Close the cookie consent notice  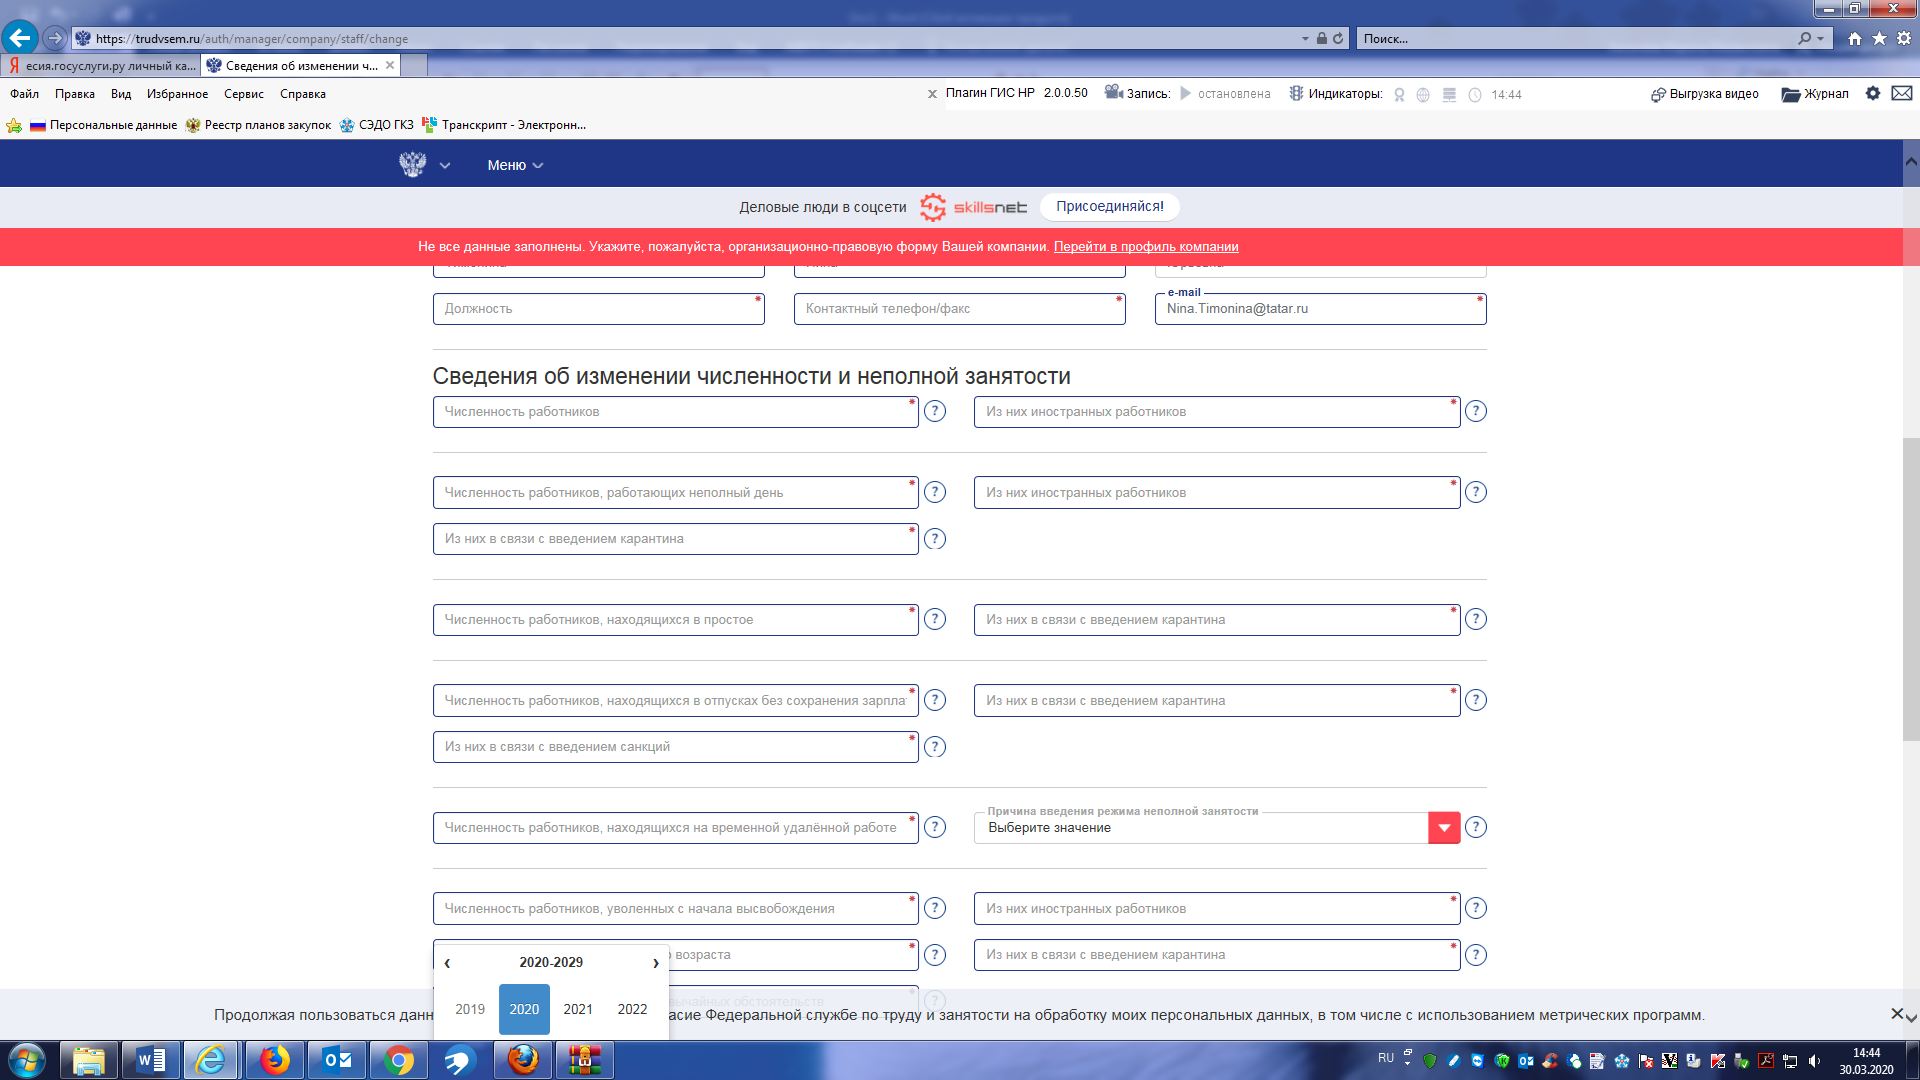point(1896,1014)
